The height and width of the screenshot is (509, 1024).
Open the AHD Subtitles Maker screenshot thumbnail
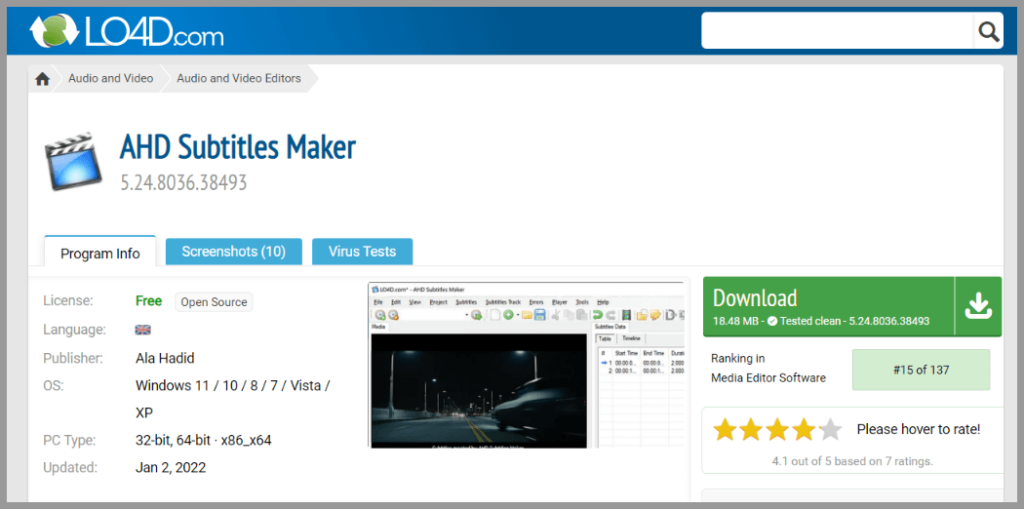[x=526, y=365]
